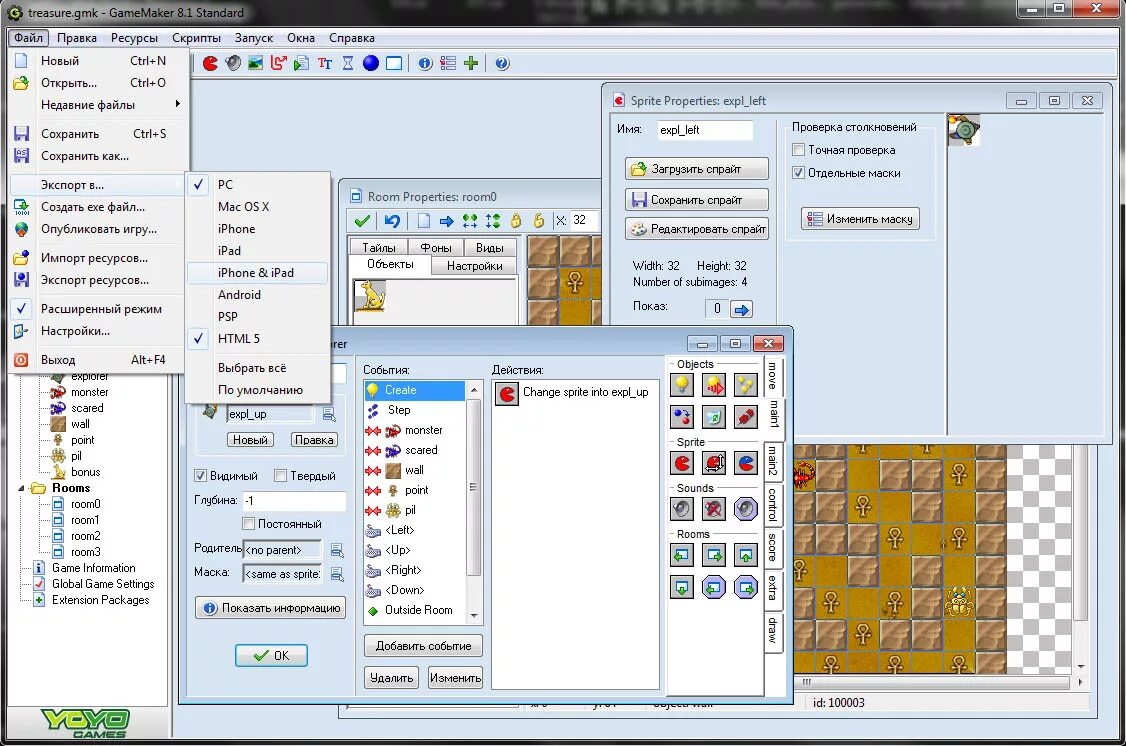The height and width of the screenshot is (746, 1126).
Task: Click the green checkmark in Room Properties toolbar
Action: pos(362,221)
